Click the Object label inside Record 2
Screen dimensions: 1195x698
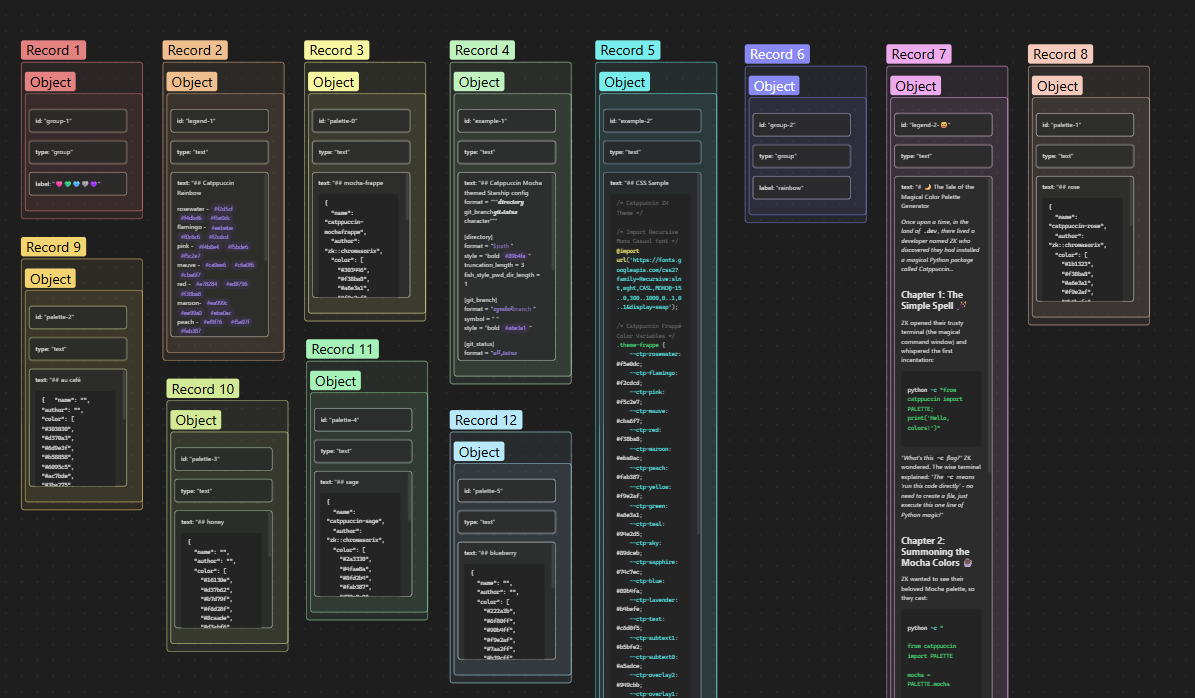pos(192,82)
